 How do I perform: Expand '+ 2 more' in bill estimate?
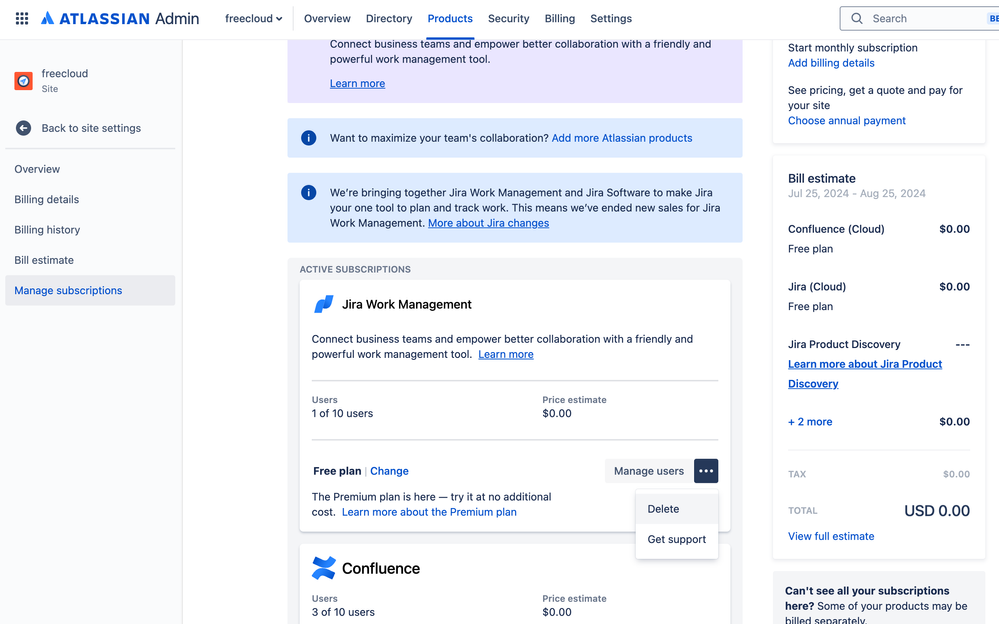click(x=810, y=422)
